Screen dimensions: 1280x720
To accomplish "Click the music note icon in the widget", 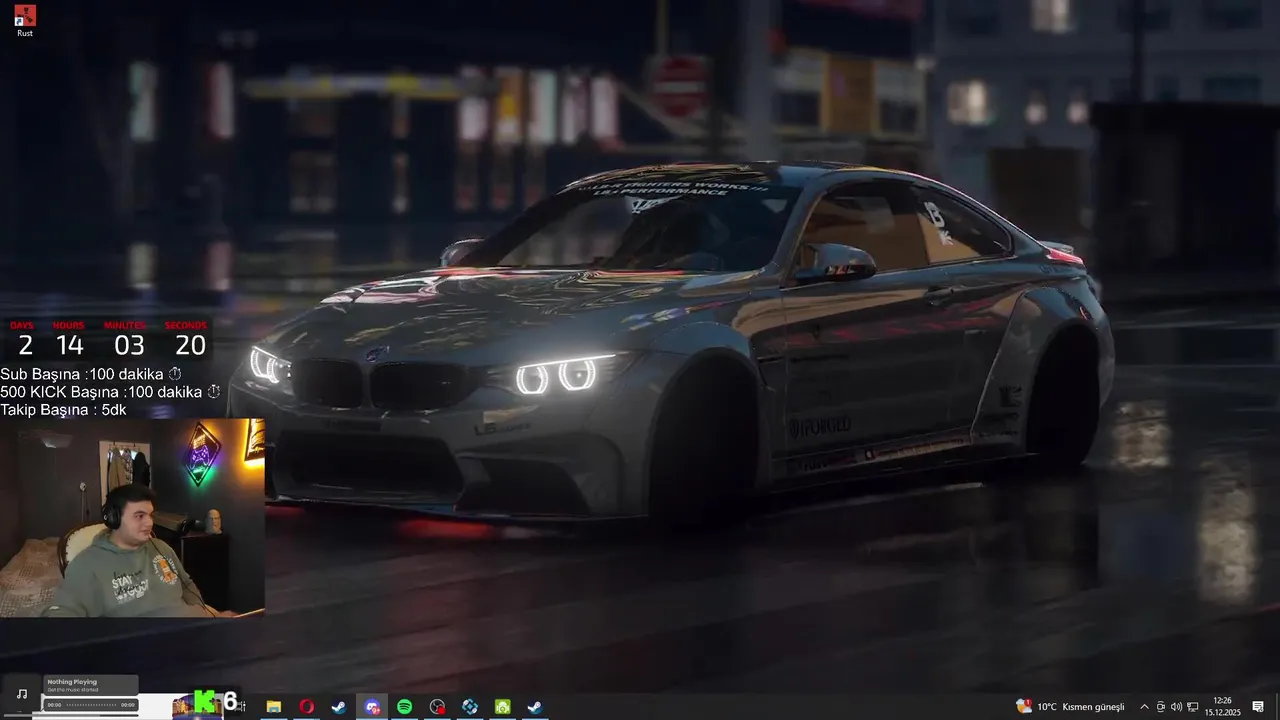I will click(22, 694).
